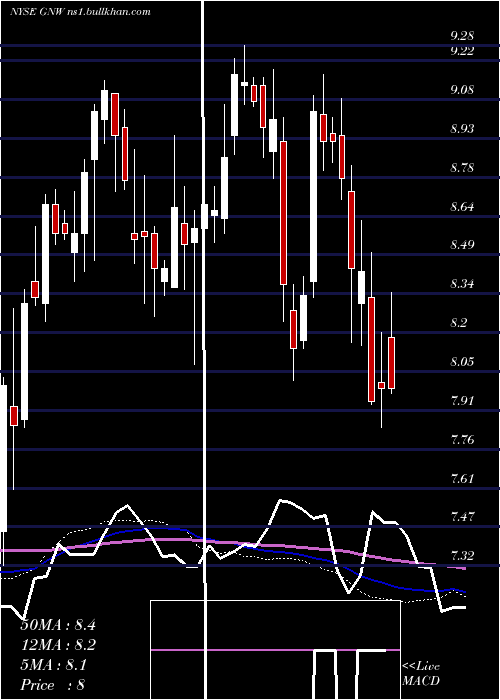This screenshot has width=500, height=700.
Task: Click the 8.2 price axis label
Action: tap(459, 322)
